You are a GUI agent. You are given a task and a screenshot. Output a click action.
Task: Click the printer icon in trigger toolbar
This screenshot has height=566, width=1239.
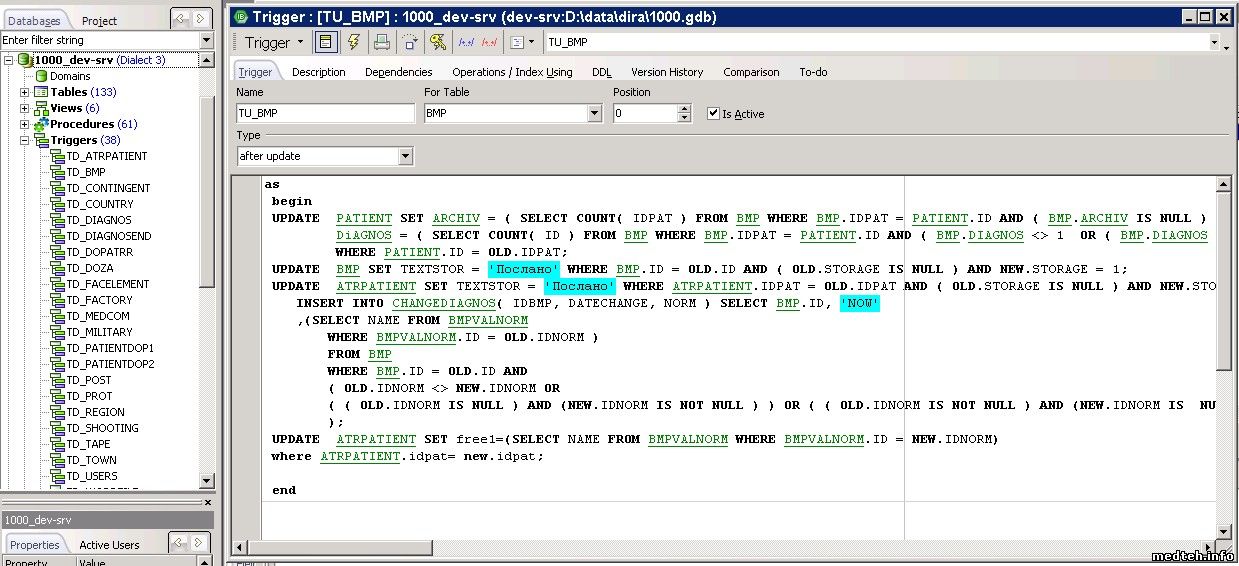[382, 42]
